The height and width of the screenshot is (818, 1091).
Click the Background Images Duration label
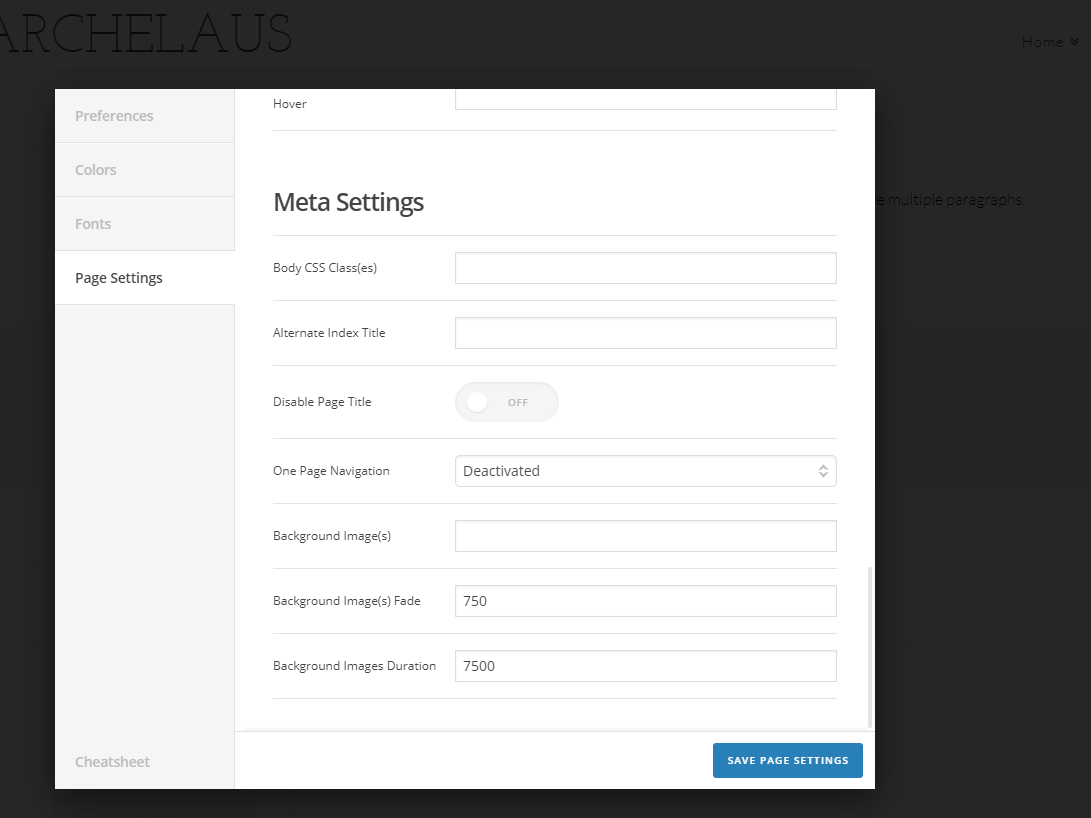pos(354,666)
